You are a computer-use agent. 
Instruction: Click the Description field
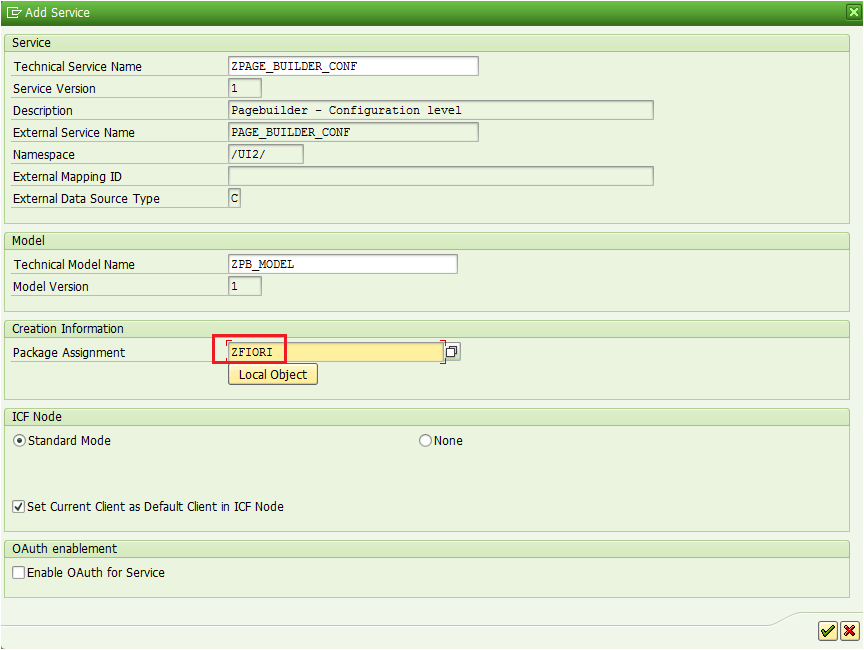[441, 110]
